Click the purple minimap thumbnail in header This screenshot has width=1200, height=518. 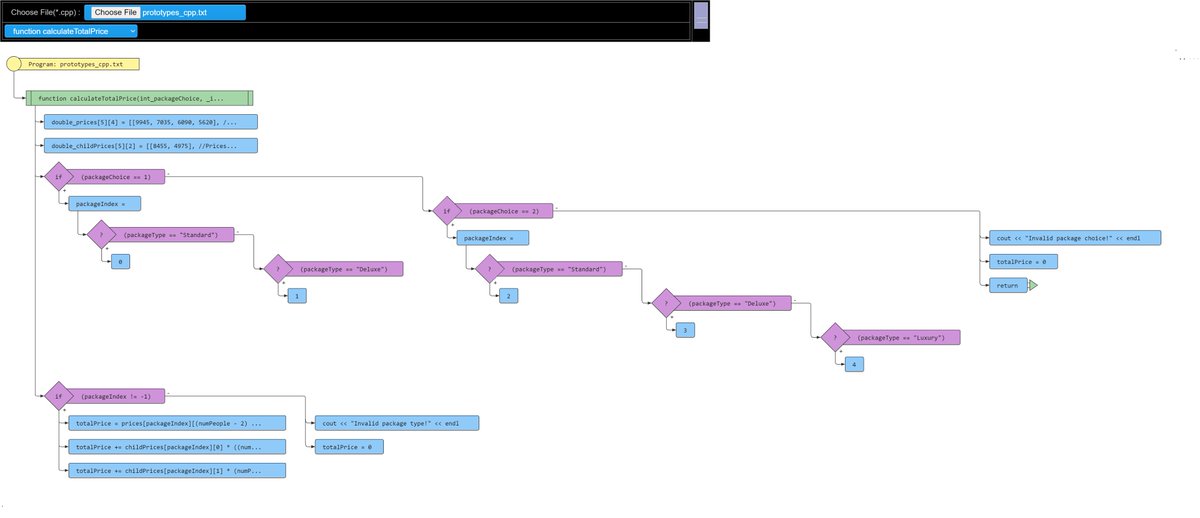(701, 15)
